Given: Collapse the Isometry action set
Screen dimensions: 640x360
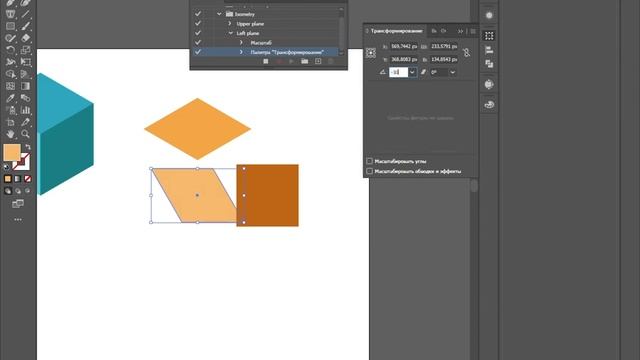Looking at the screenshot, I should coord(219,14).
